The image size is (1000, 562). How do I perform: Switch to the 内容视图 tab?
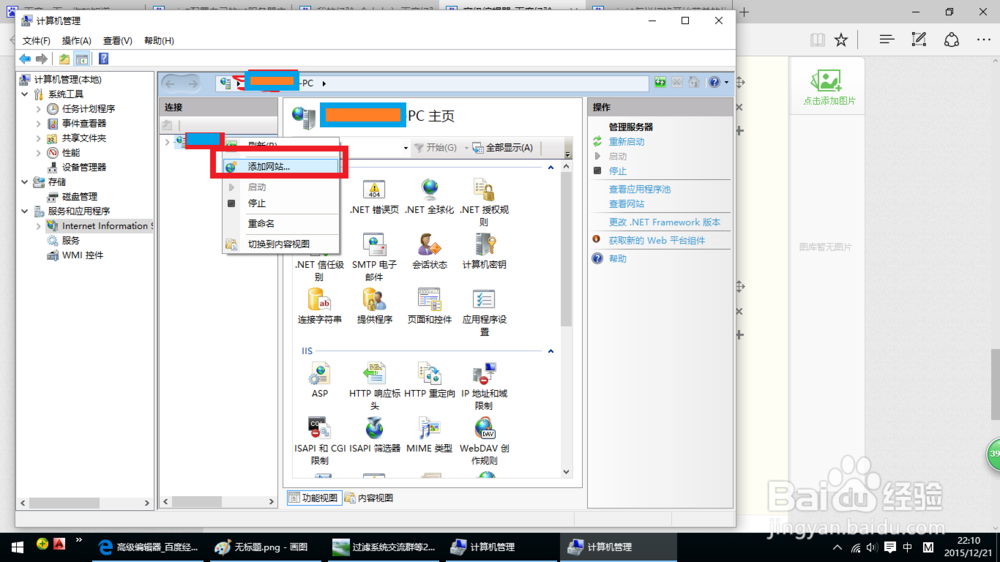[369, 498]
